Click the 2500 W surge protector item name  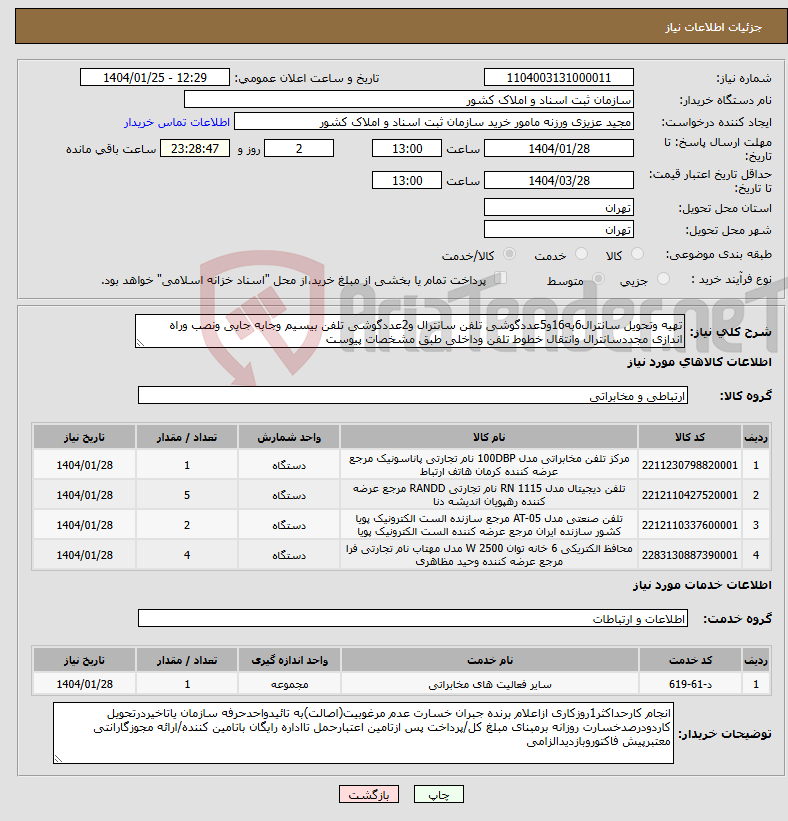pos(489,554)
